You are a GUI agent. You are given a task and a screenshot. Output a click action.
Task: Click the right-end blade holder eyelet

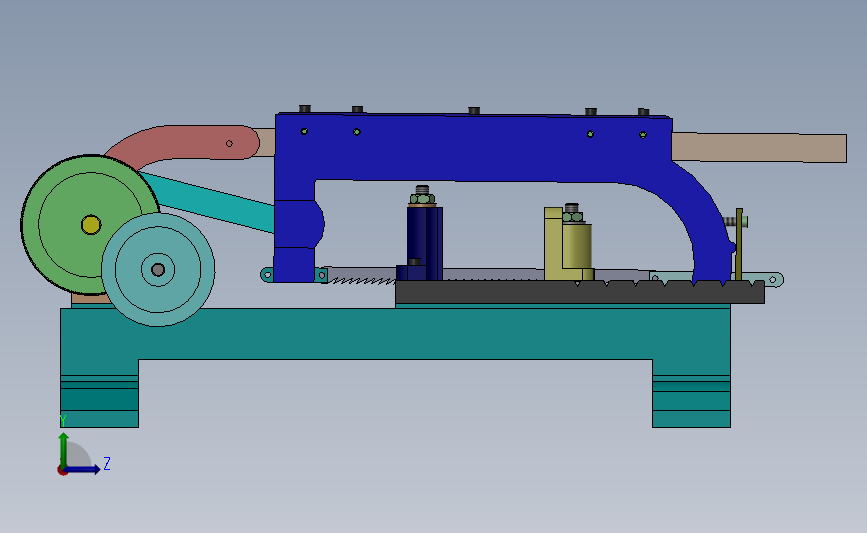click(773, 280)
